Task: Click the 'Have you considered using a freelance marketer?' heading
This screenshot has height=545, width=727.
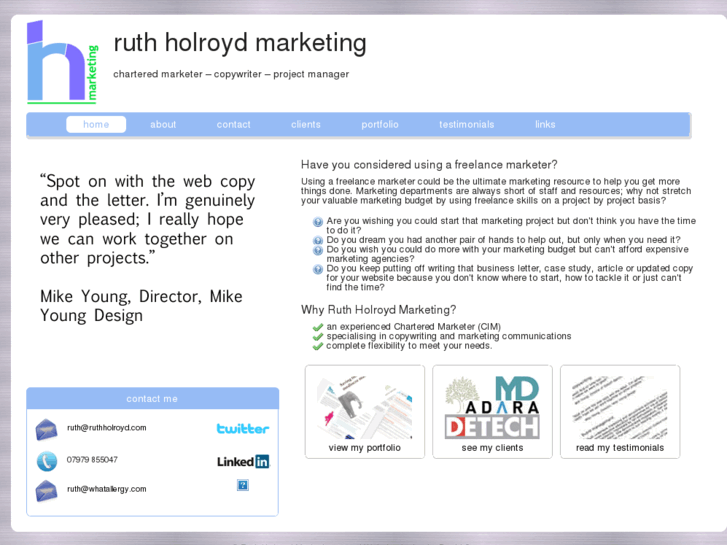Action: click(429, 165)
